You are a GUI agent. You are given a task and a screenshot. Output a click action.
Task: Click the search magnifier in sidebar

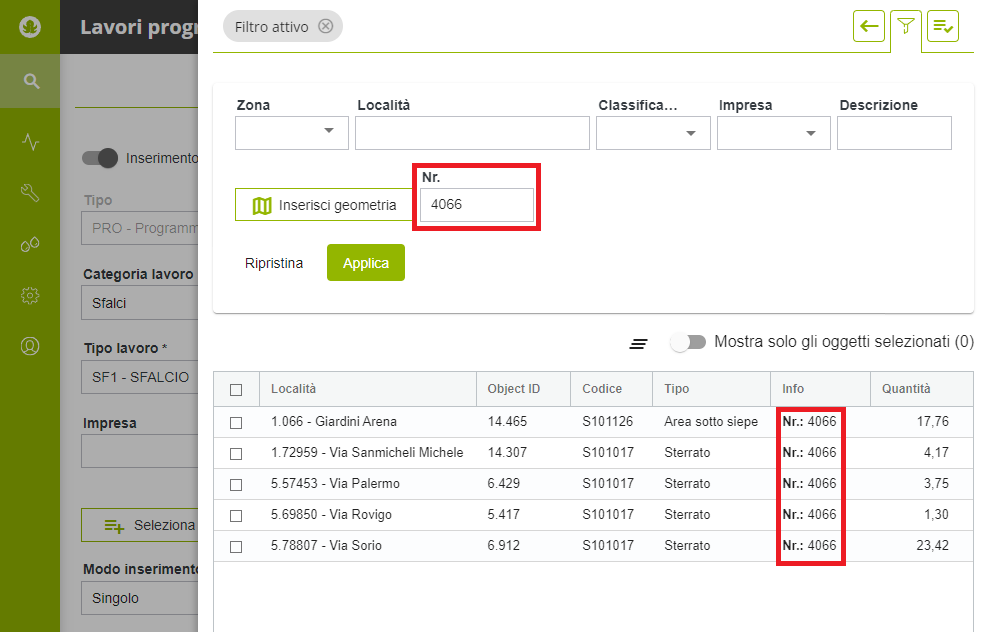31,81
